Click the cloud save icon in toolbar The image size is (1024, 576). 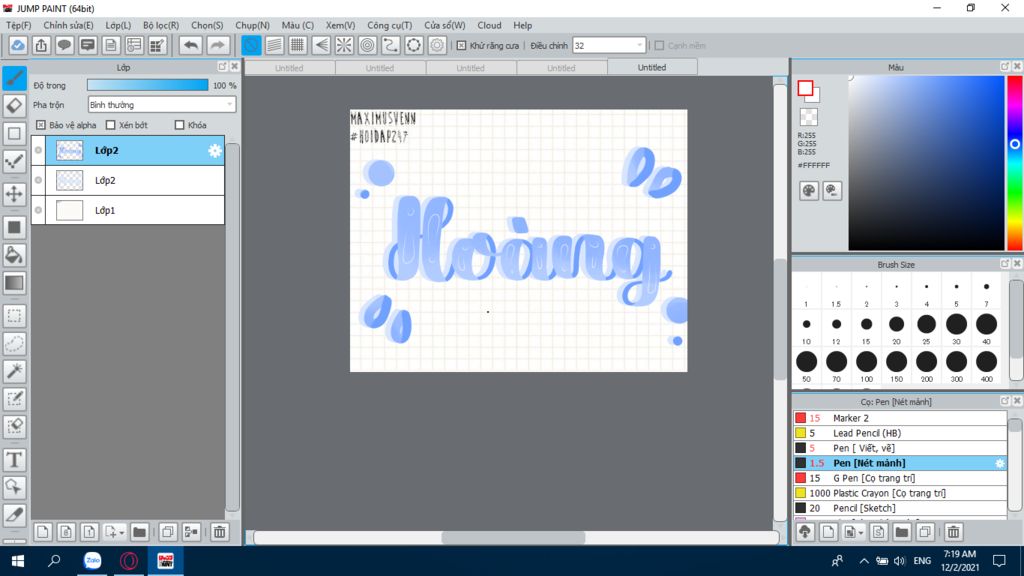tap(18, 45)
